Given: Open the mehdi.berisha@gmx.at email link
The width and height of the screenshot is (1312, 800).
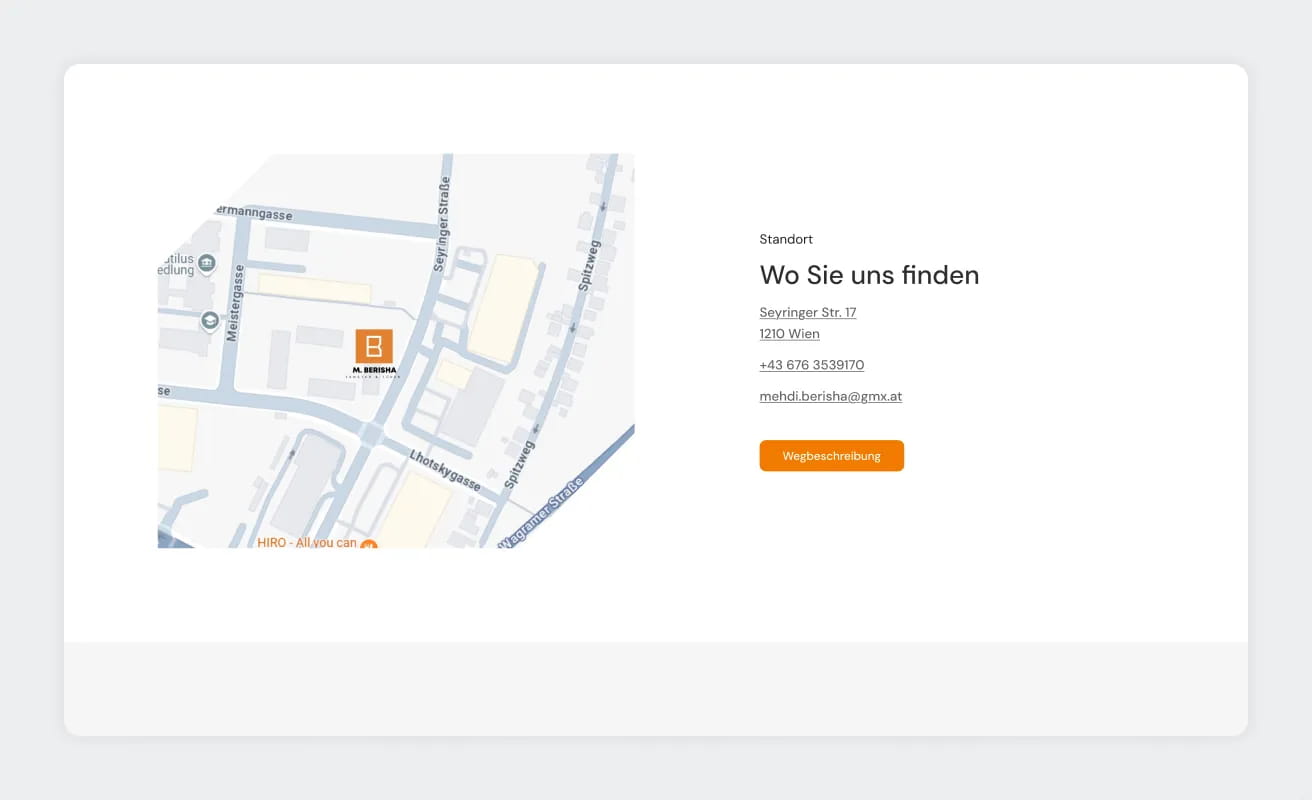Looking at the screenshot, I should pos(830,396).
